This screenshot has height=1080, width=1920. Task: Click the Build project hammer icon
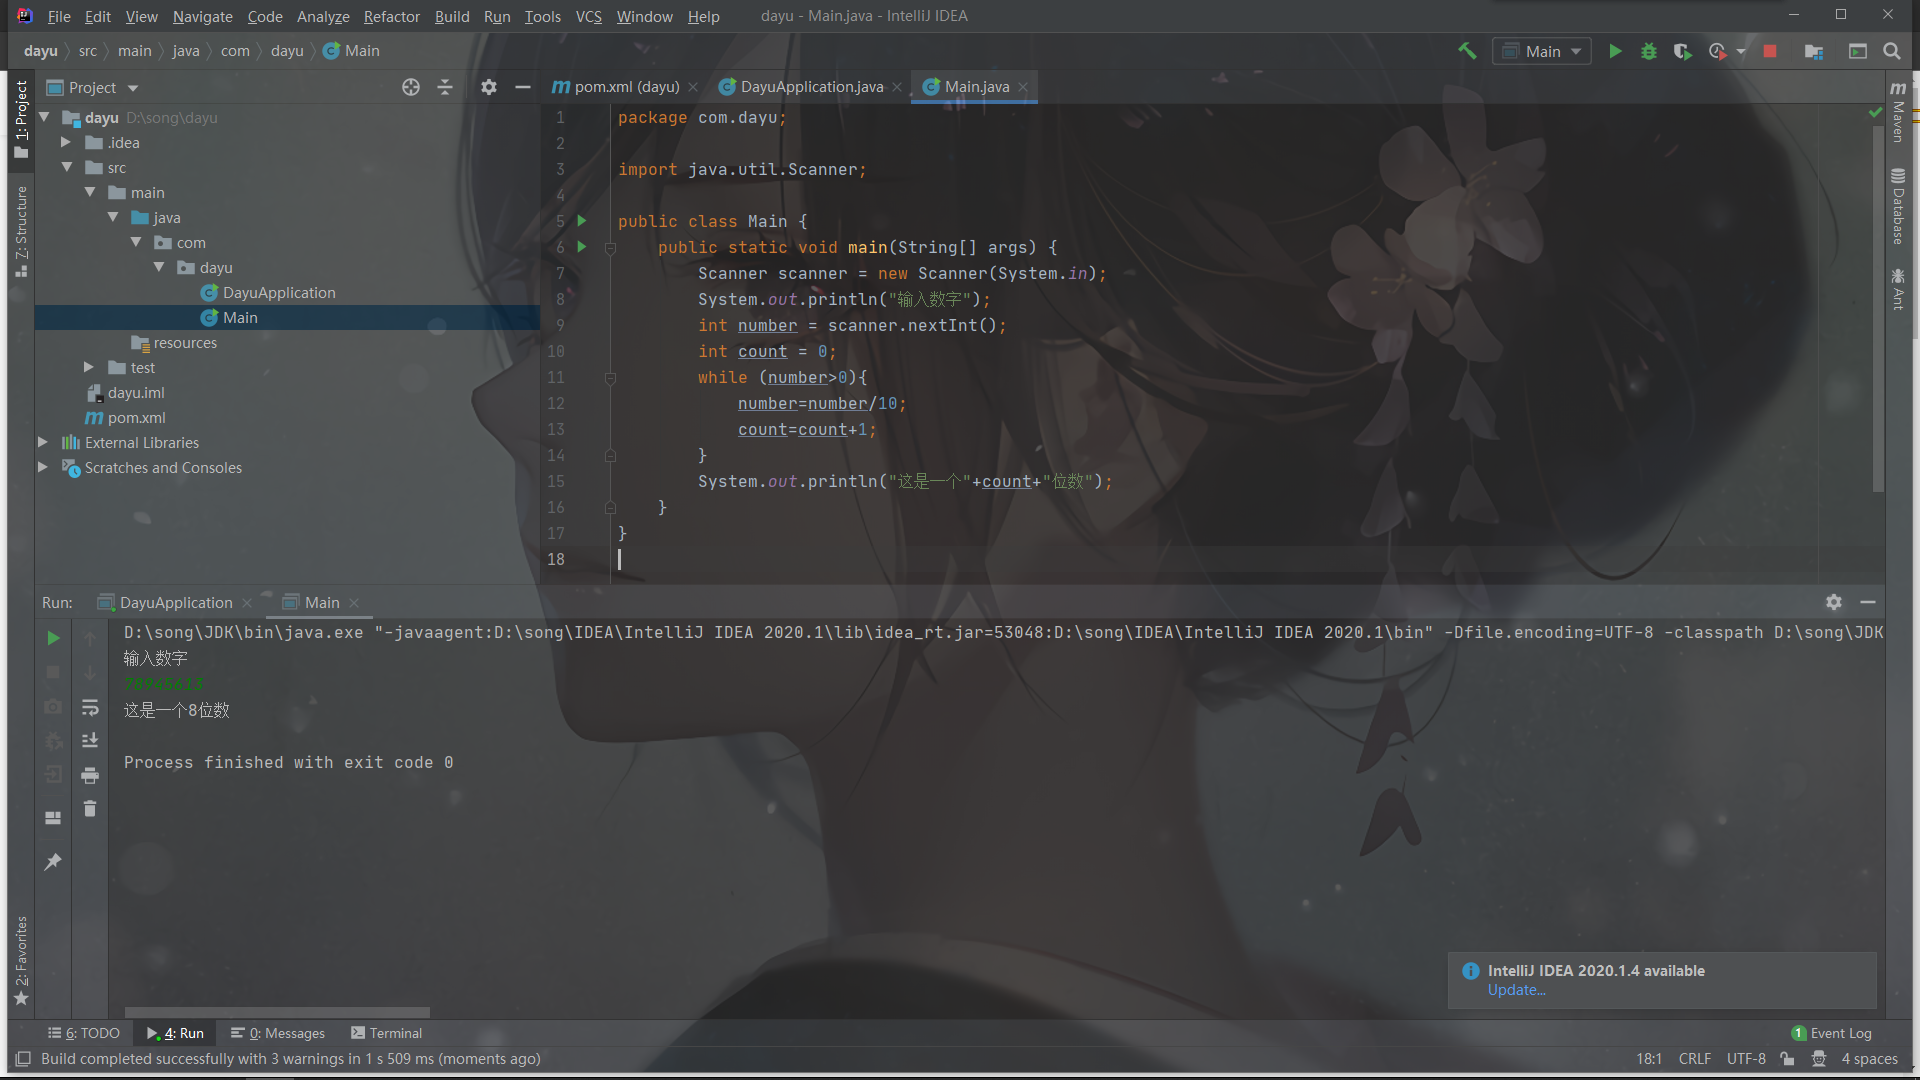coord(1467,51)
